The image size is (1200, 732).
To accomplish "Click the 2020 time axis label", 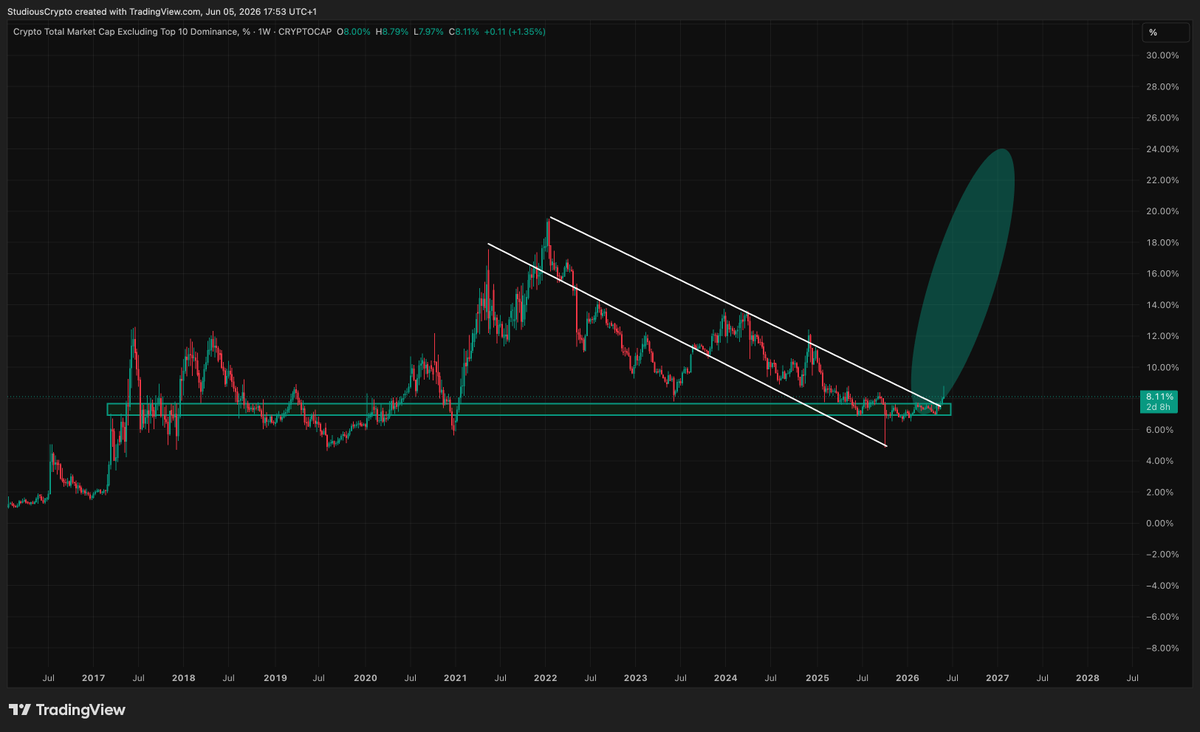I will pos(365,677).
